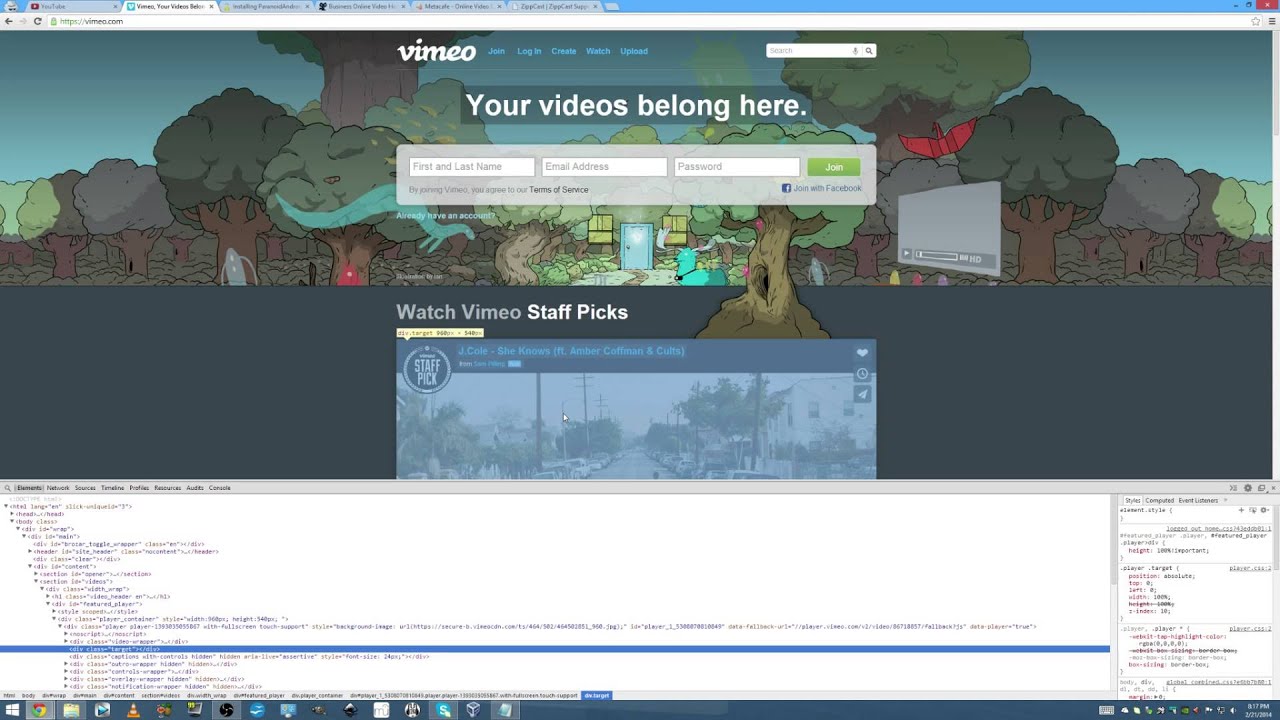
Task: Click the progress bar on the forest mini player
Action: click(x=937, y=256)
